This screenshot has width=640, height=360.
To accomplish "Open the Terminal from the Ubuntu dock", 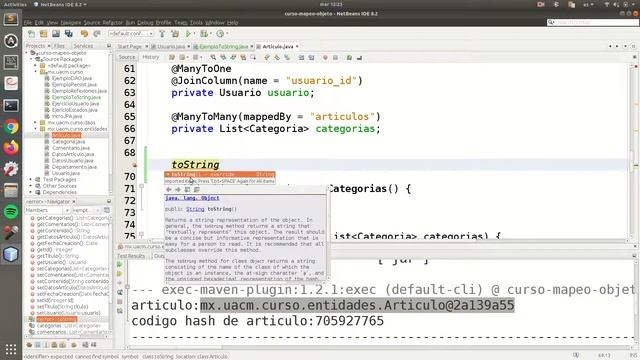I will tap(11, 106).
